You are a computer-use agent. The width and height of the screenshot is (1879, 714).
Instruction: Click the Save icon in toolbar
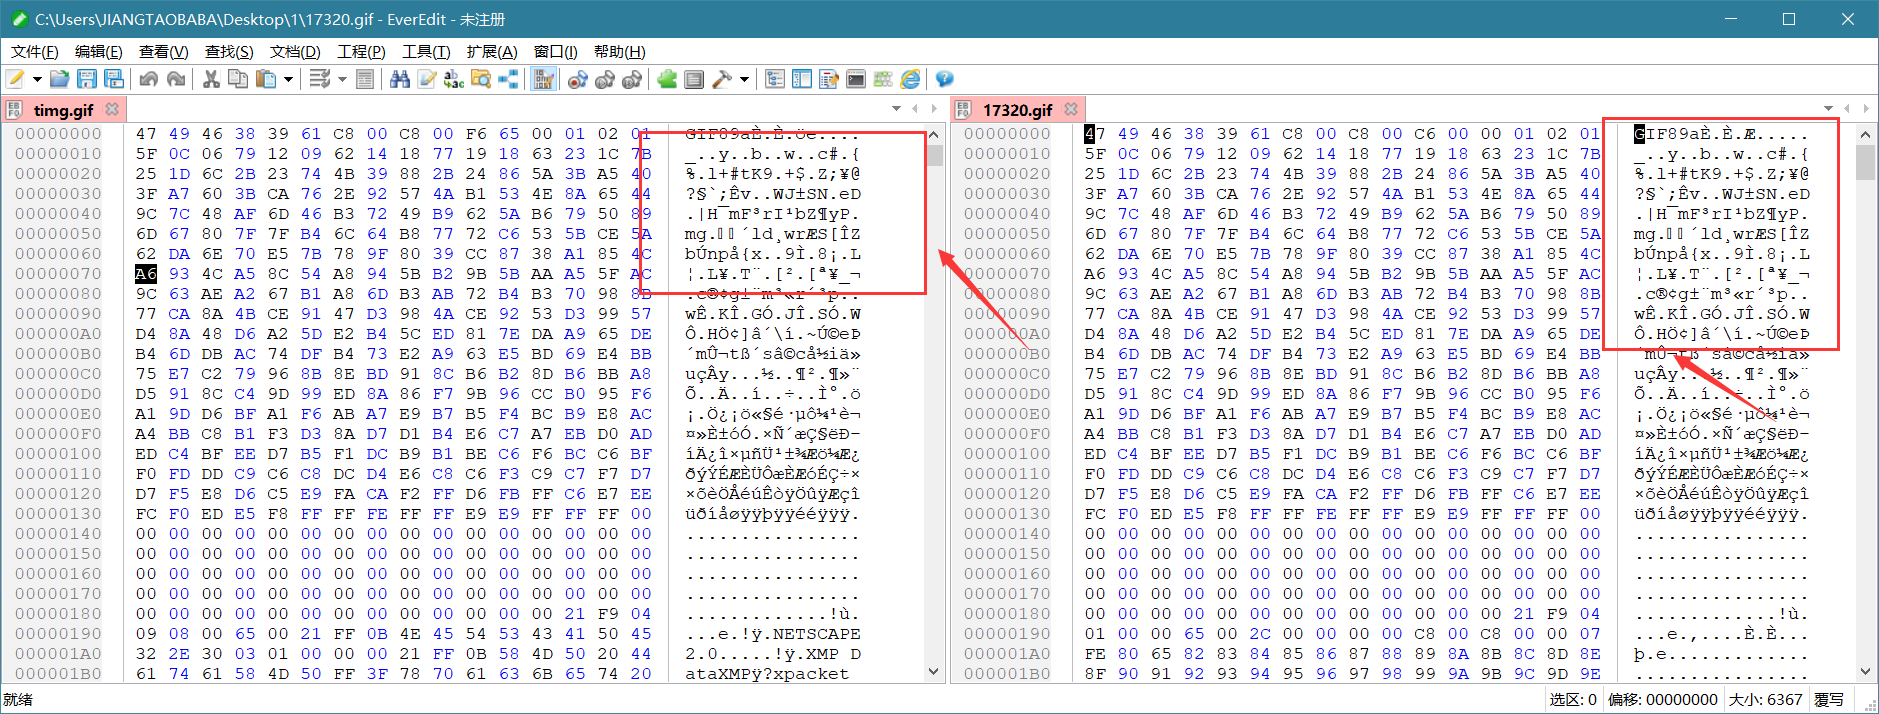coord(87,79)
